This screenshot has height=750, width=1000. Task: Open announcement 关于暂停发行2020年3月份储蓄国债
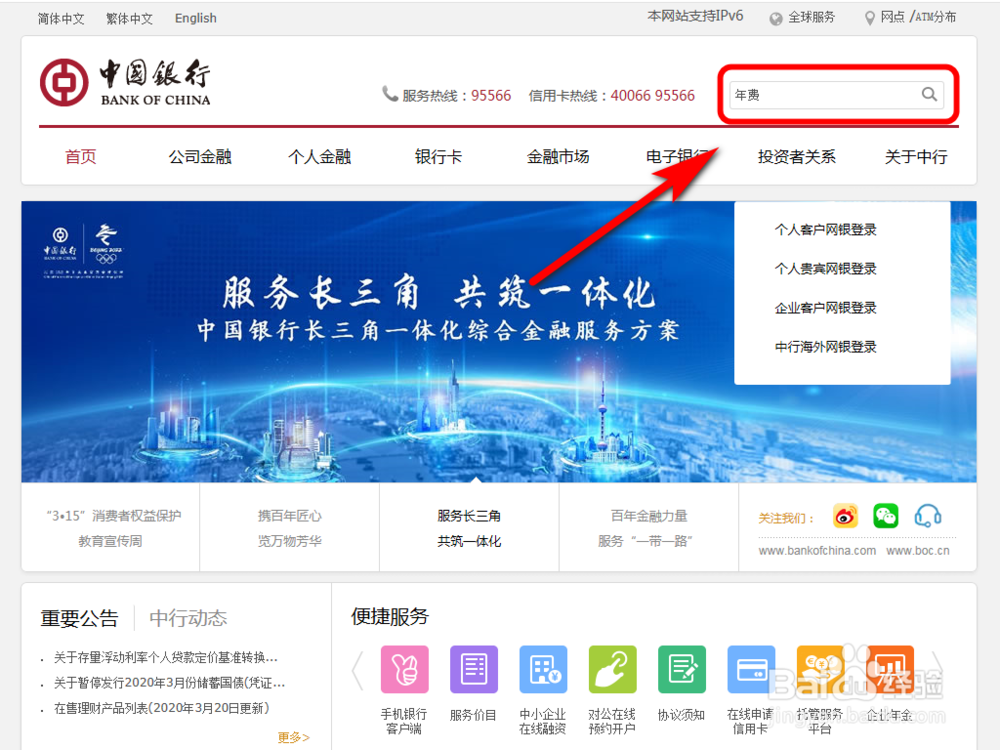(169, 682)
